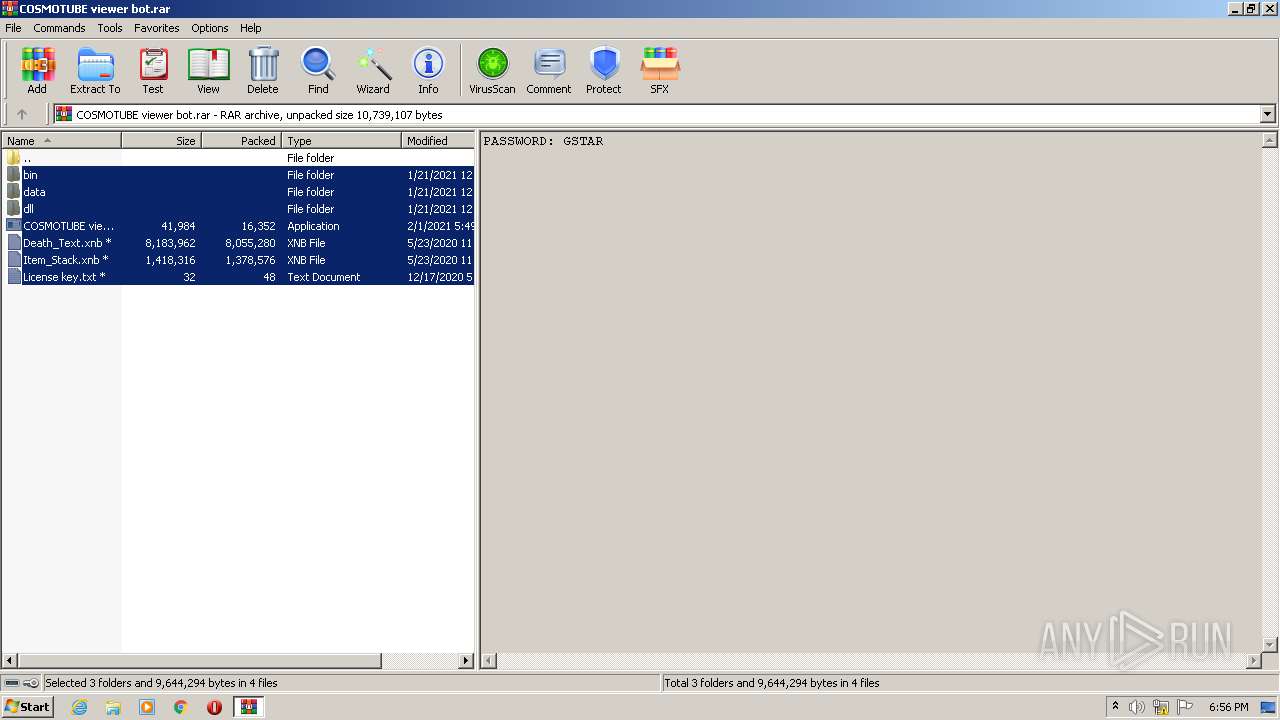Image resolution: width=1280 pixels, height=720 pixels.
Task: Click the media player taskbar icon
Action: click(x=147, y=707)
